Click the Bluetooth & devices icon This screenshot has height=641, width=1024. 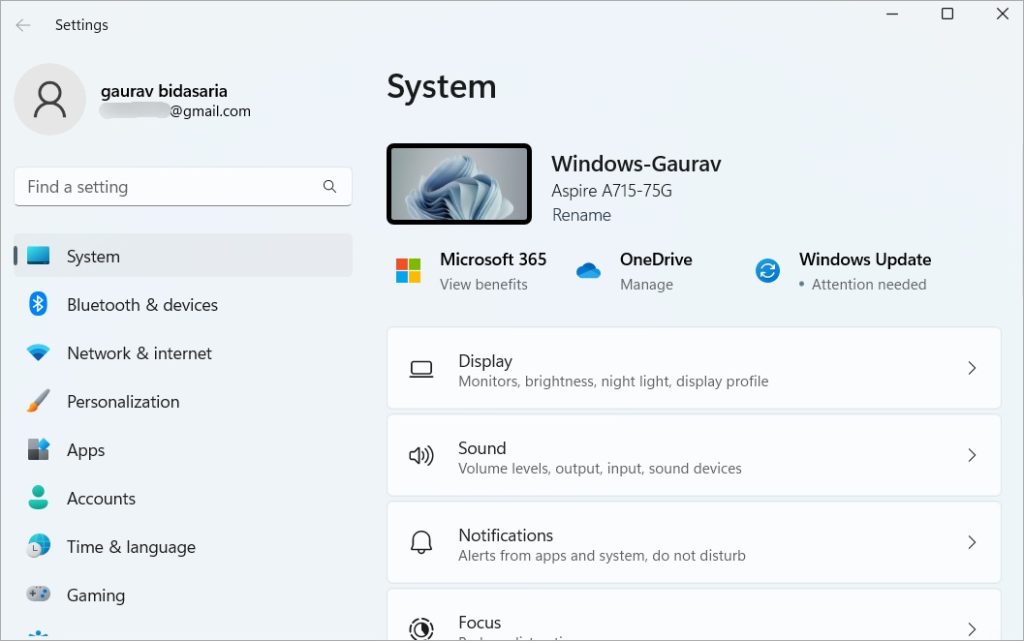point(38,304)
